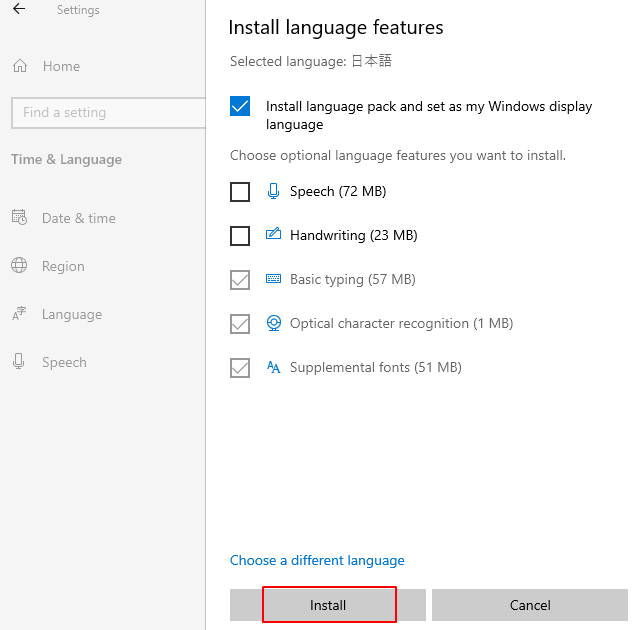Click Choose a different language link
The height and width of the screenshot is (630, 642).
pos(317,560)
